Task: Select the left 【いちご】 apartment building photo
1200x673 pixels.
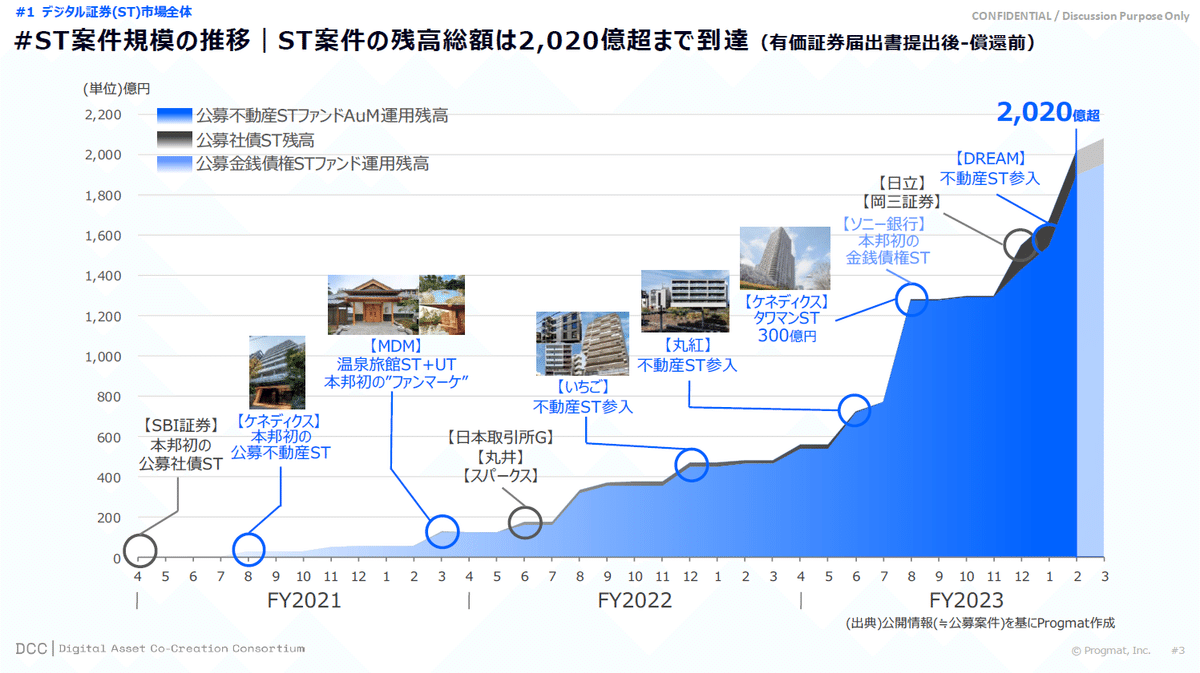Action: click(x=560, y=343)
